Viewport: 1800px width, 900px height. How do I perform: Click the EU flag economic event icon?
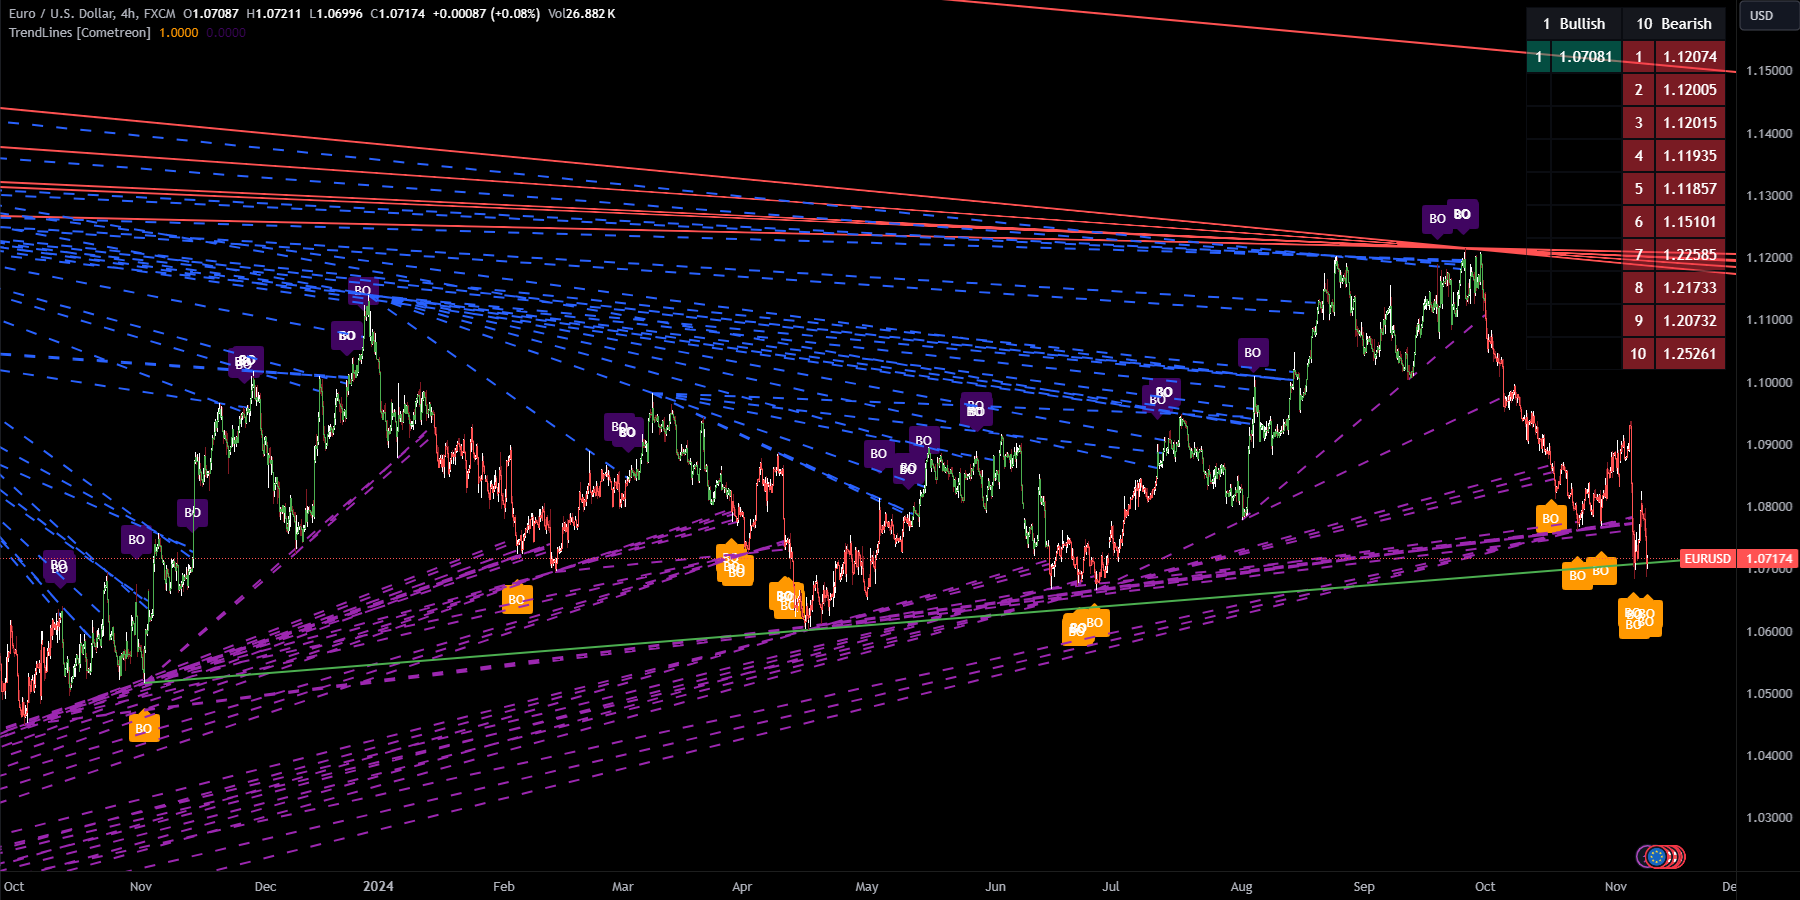coord(1657,856)
